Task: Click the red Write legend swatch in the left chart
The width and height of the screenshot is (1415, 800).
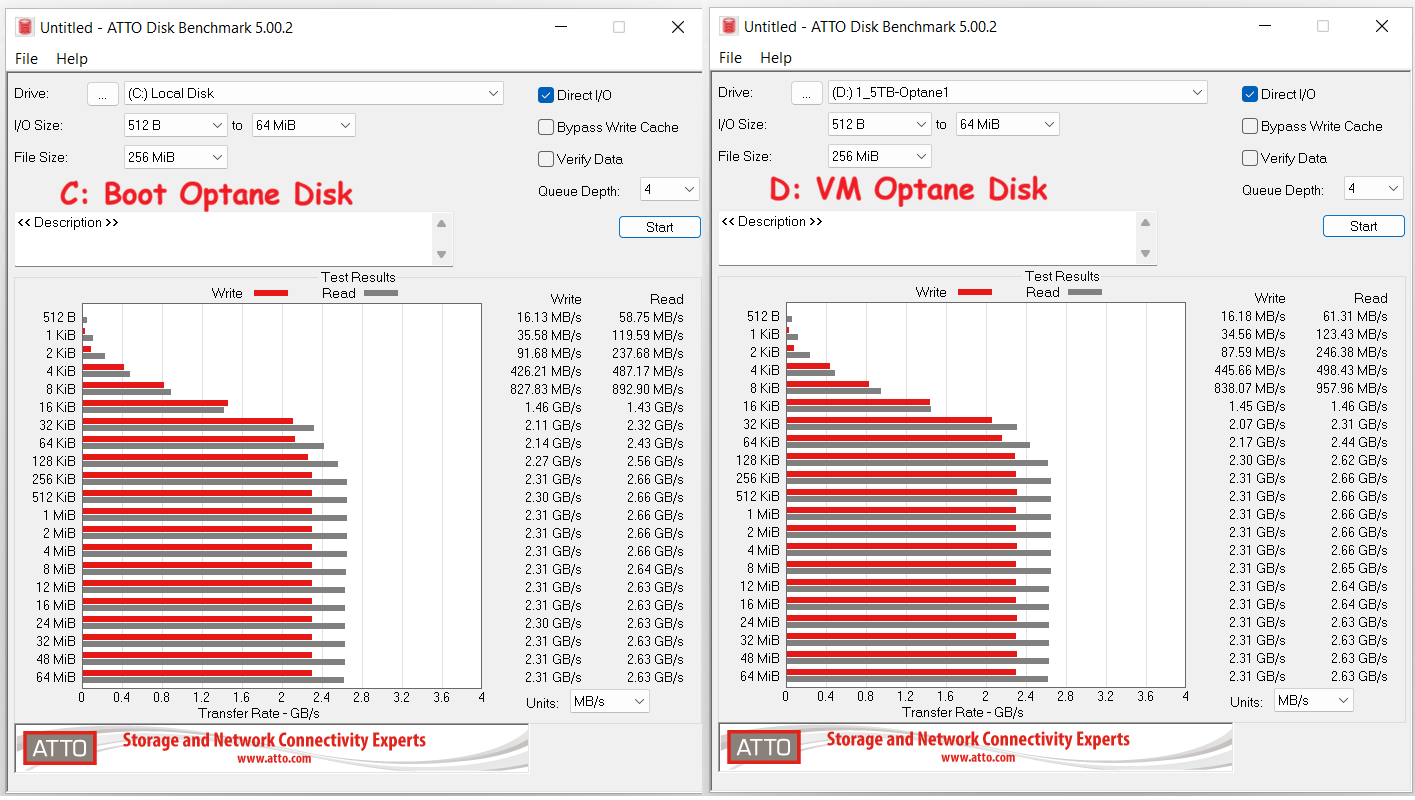Action: pyautogui.click(x=271, y=293)
